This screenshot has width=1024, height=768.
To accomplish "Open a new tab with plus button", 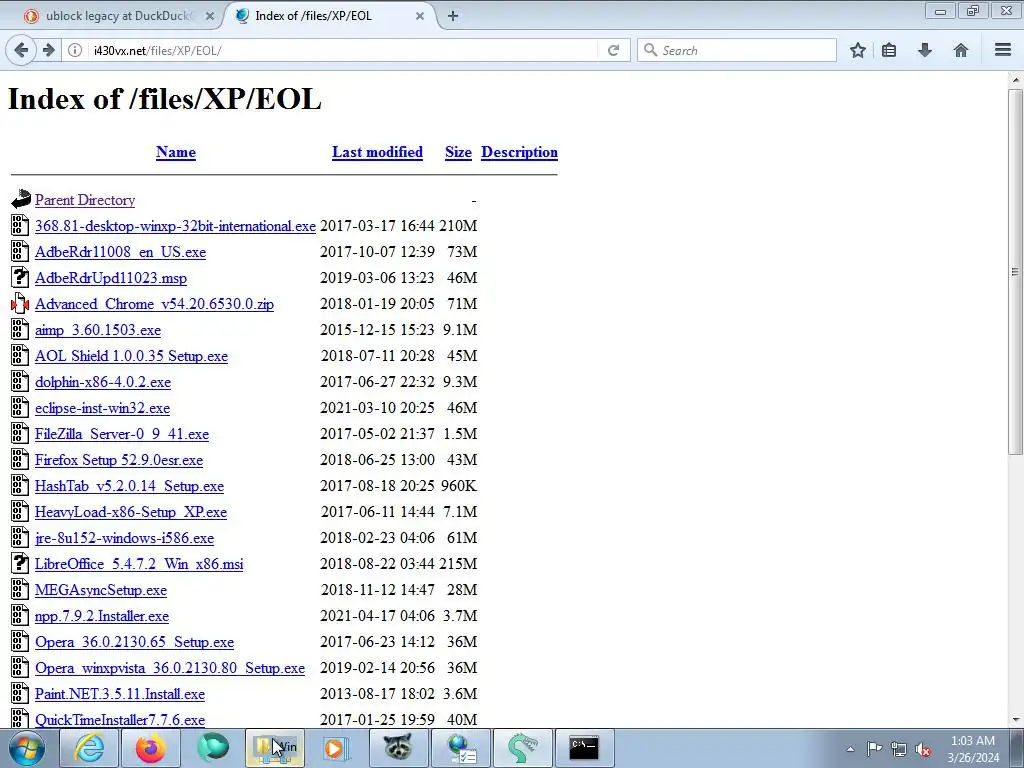I will 453,16.
